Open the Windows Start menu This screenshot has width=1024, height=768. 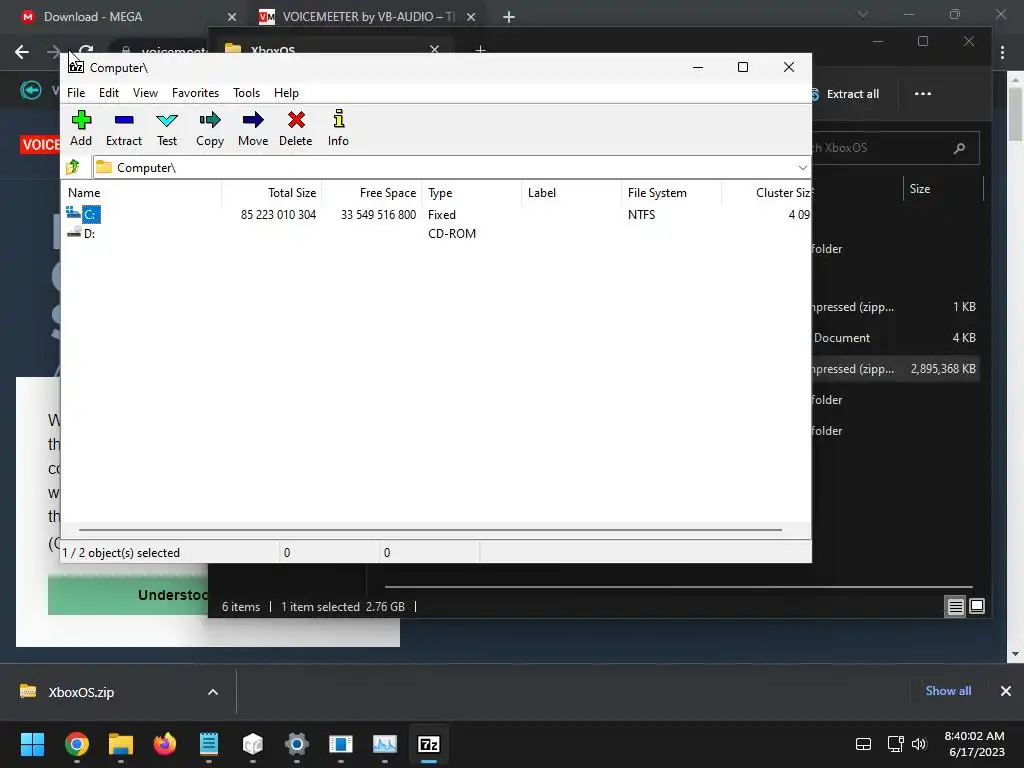(x=32, y=744)
